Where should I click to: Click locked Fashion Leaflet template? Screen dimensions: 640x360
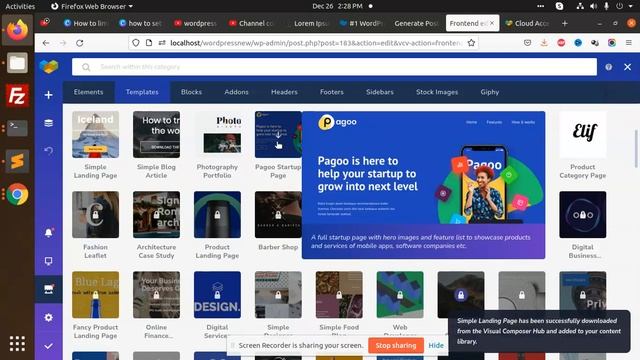[x=96, y=215]
